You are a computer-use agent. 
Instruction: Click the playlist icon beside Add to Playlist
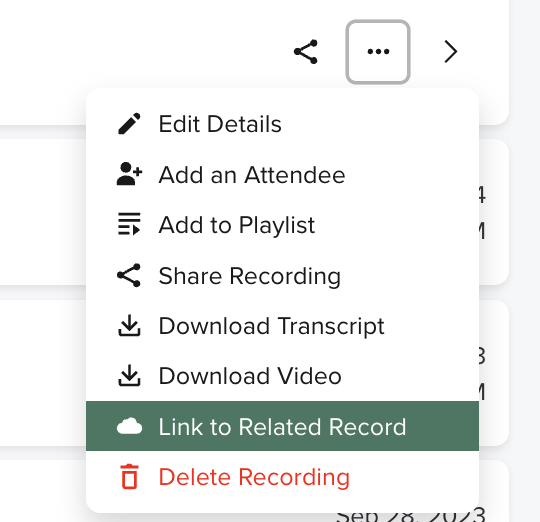pyautogui.click(x=129, y=224)
